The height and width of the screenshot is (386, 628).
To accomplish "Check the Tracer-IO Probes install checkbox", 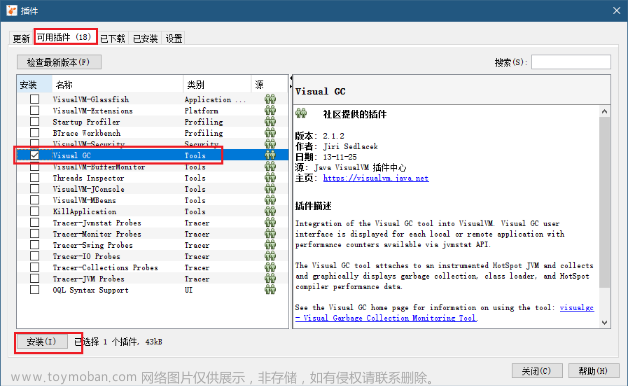I will [34, 256].
